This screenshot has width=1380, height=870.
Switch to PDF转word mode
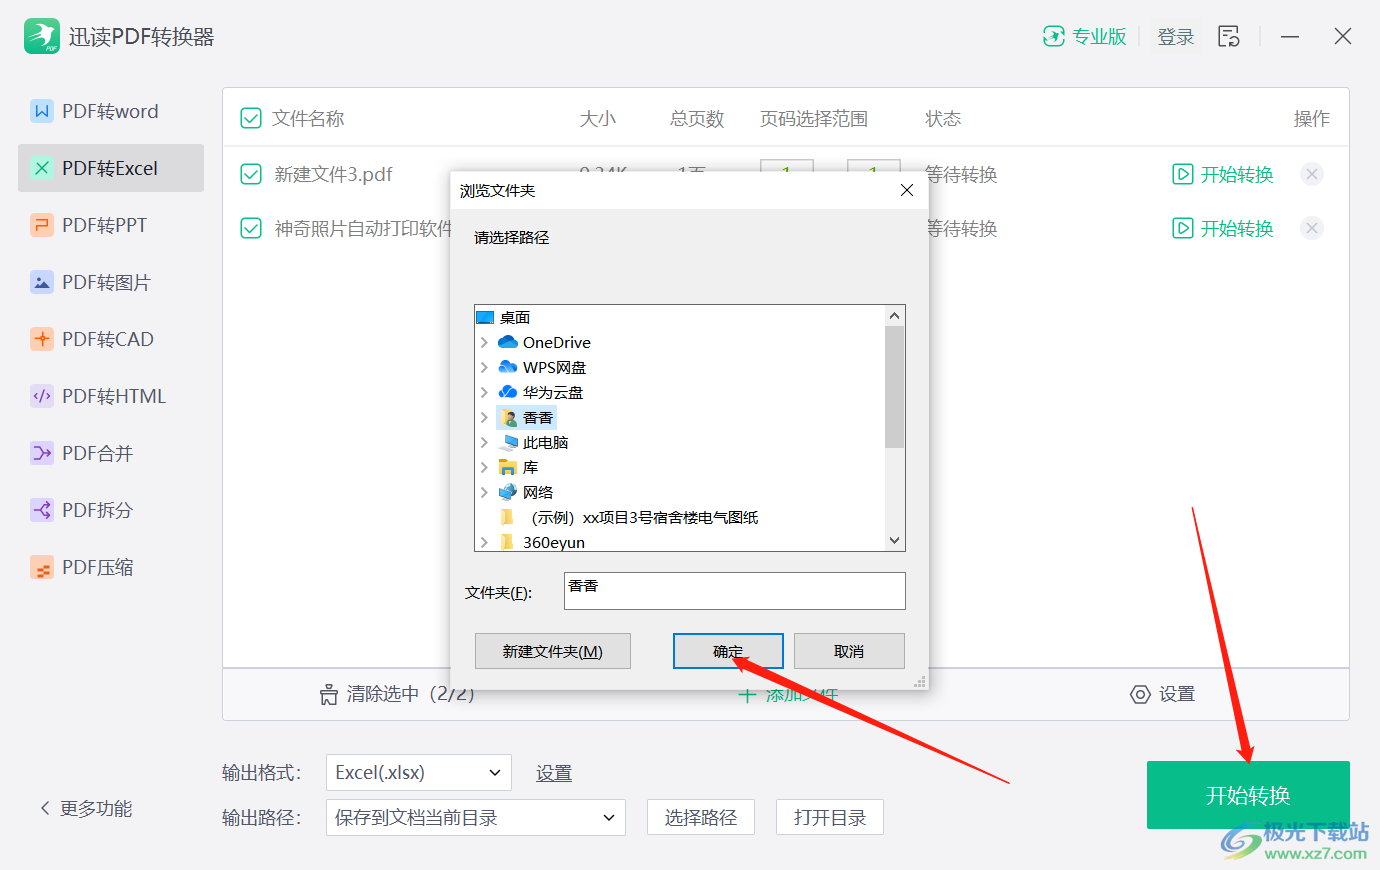tap(111, 111)
